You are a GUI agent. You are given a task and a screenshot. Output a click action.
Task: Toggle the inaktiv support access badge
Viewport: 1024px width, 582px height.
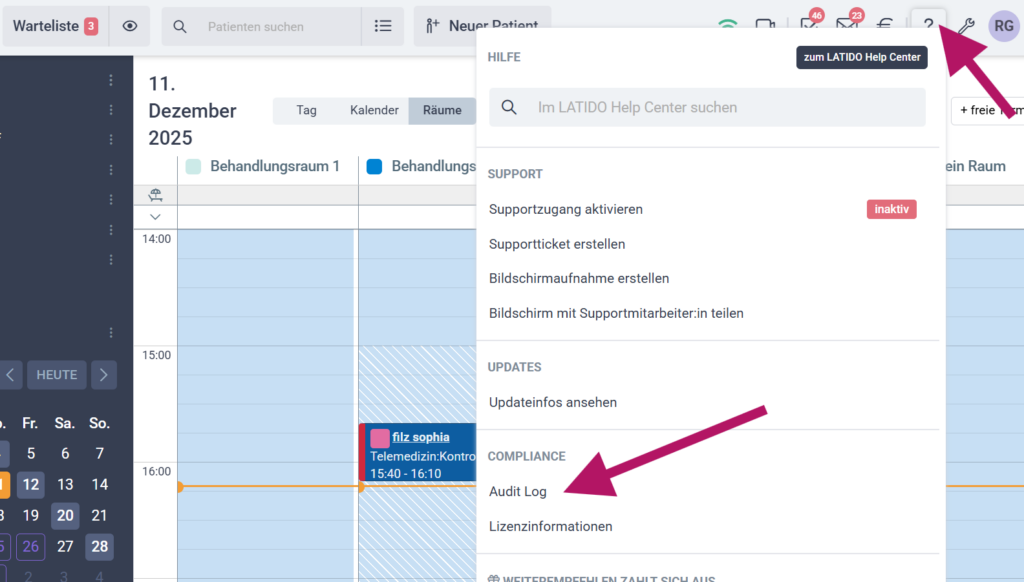pyautogui.click(x=891, y=209)
